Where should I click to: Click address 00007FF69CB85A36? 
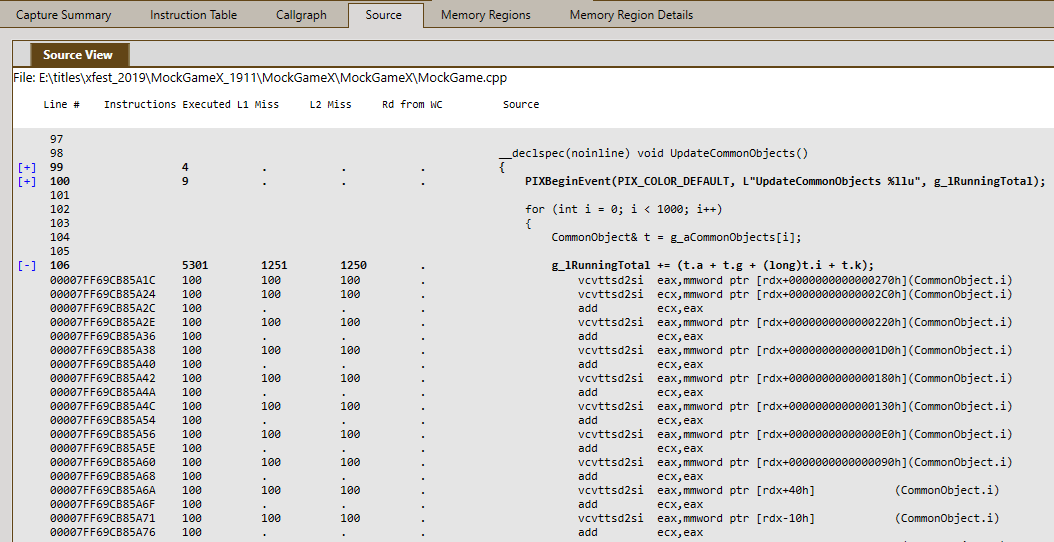pyautogui.click(x=102, y=336)
